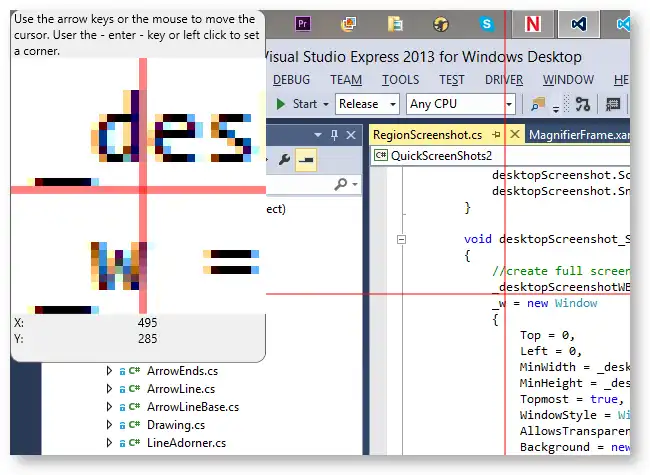Click the magnifier Y value 285
The image size is (650, 475).
coord(147,339)
